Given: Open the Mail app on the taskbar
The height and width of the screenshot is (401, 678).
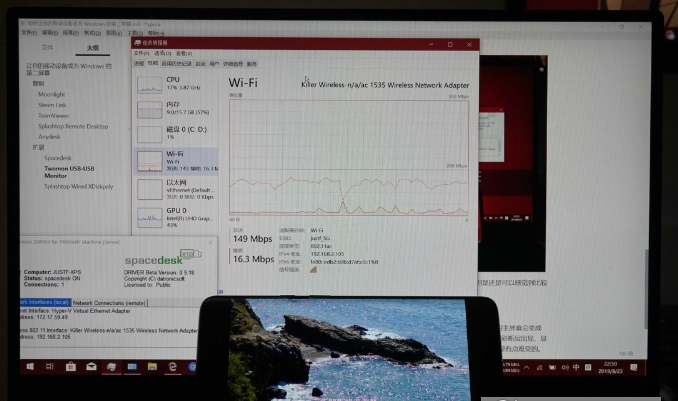Looking at the screenshot, I should [91, 366].
